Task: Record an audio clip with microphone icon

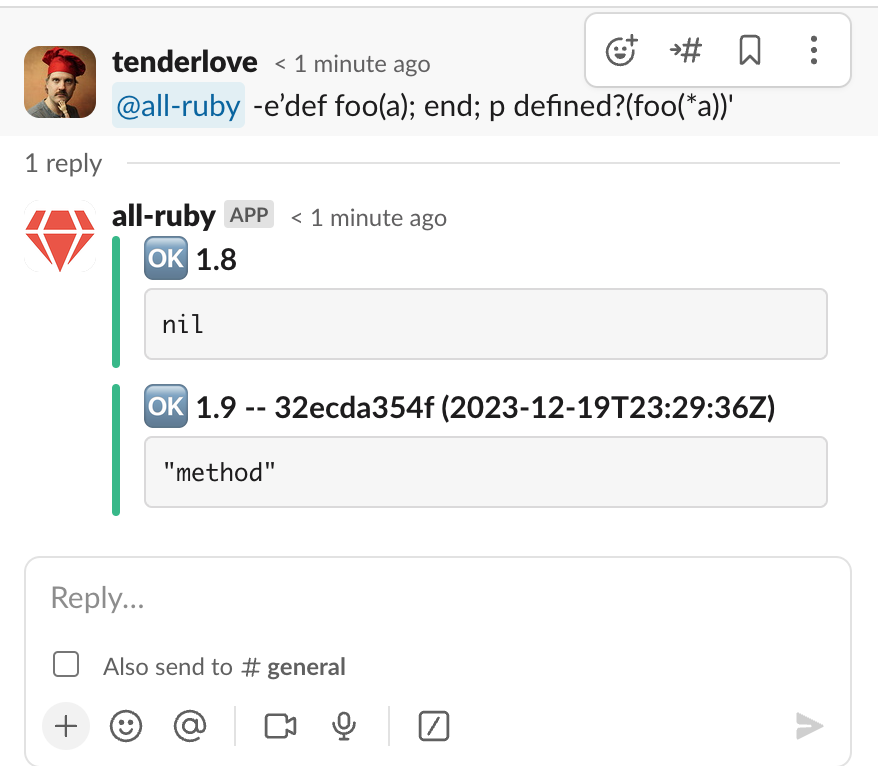Action: pyautogui.click(x=344, y=726)
